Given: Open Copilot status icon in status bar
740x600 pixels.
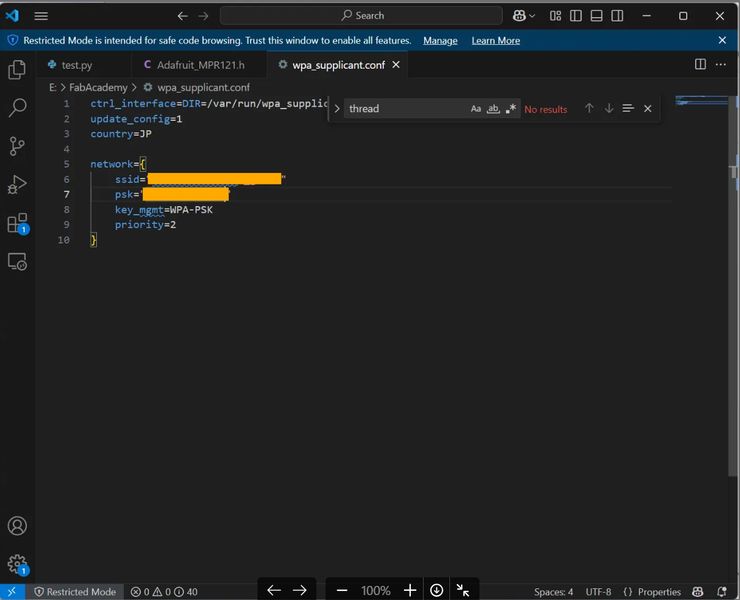Looking at the screenshot, I should coord(698,592).
